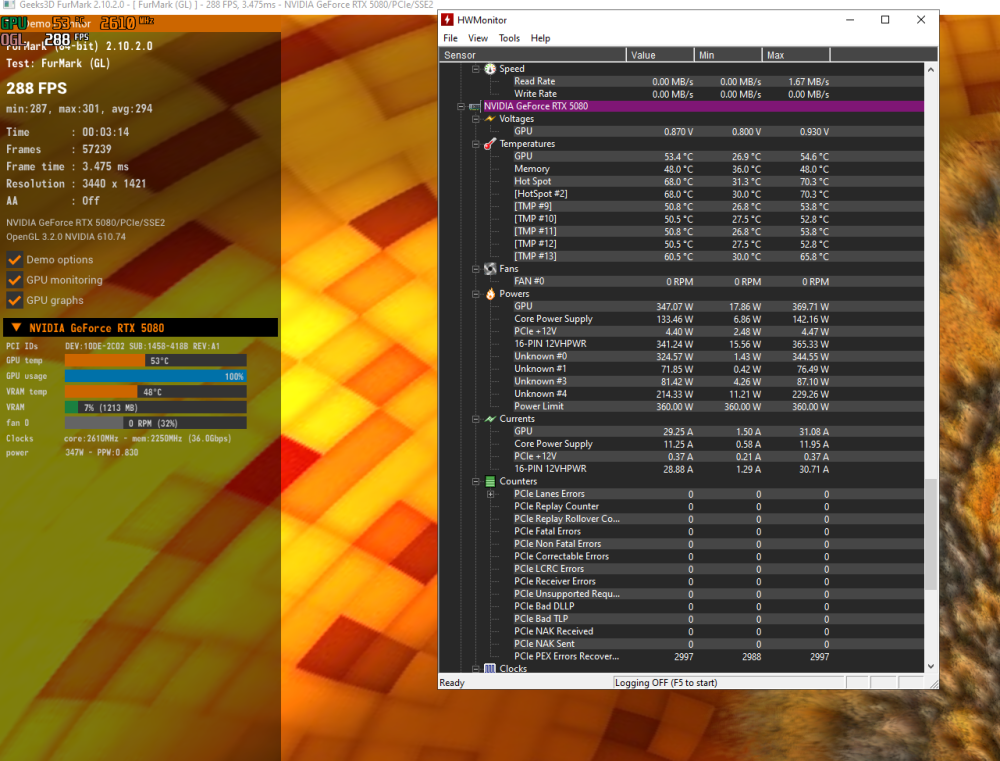Screen dimensions: 1000x761
Task: Open the File menu in HWMonitor
Action: [x=450, y=38]
